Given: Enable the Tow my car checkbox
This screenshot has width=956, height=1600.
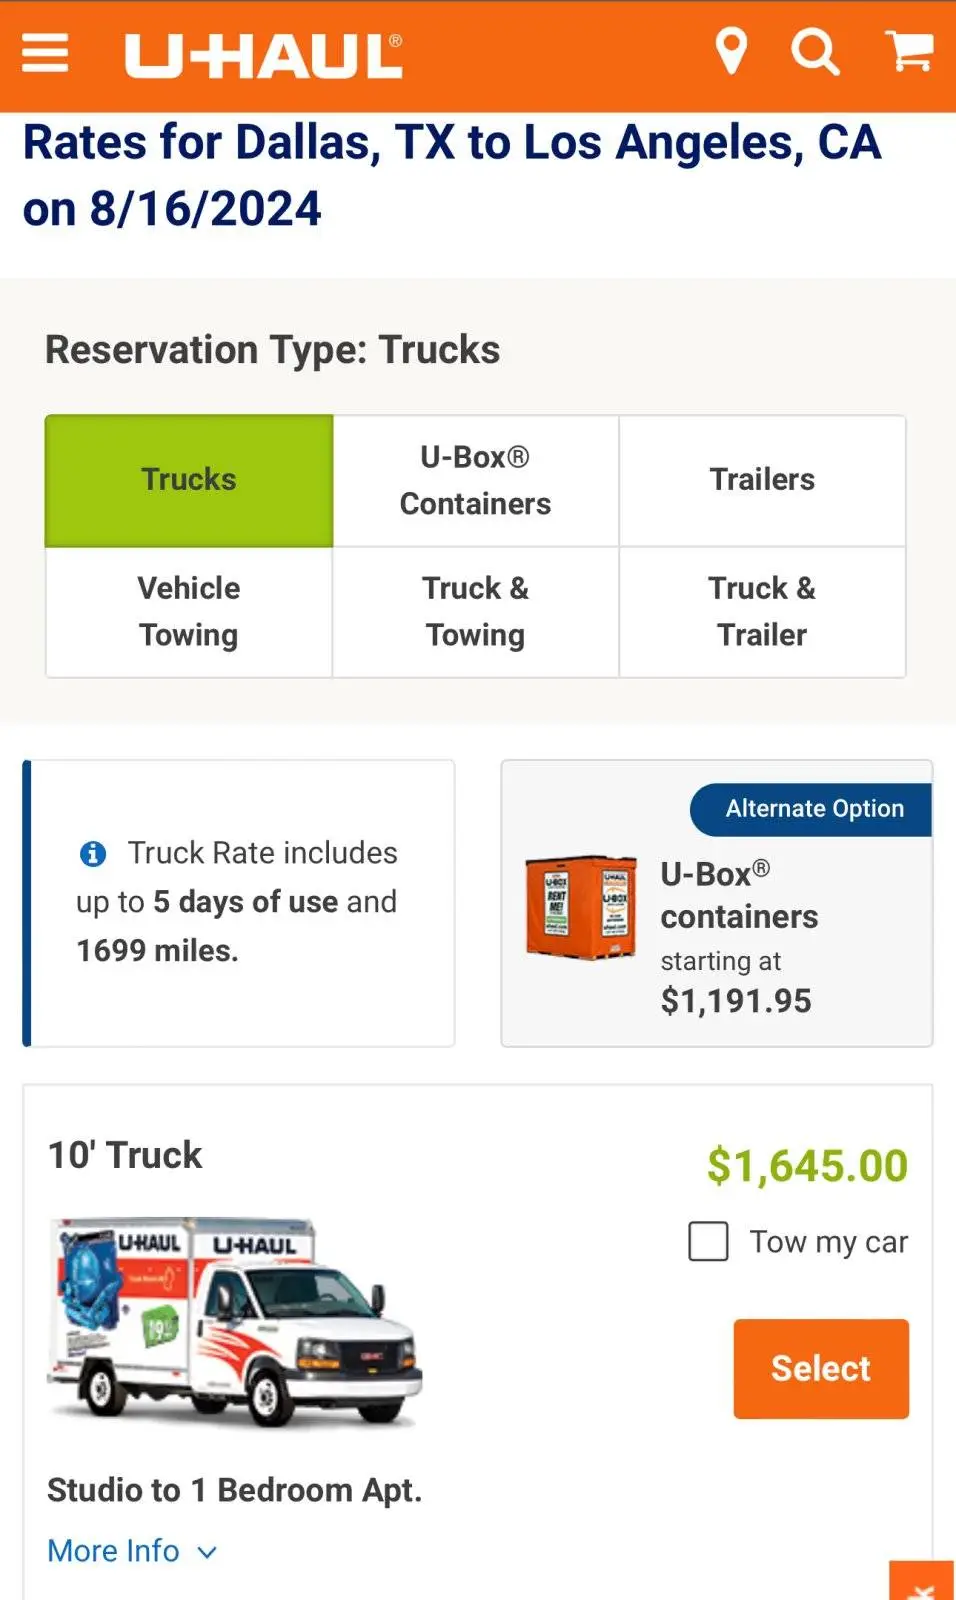Looking at the screenshot, I should (708, 1242).
